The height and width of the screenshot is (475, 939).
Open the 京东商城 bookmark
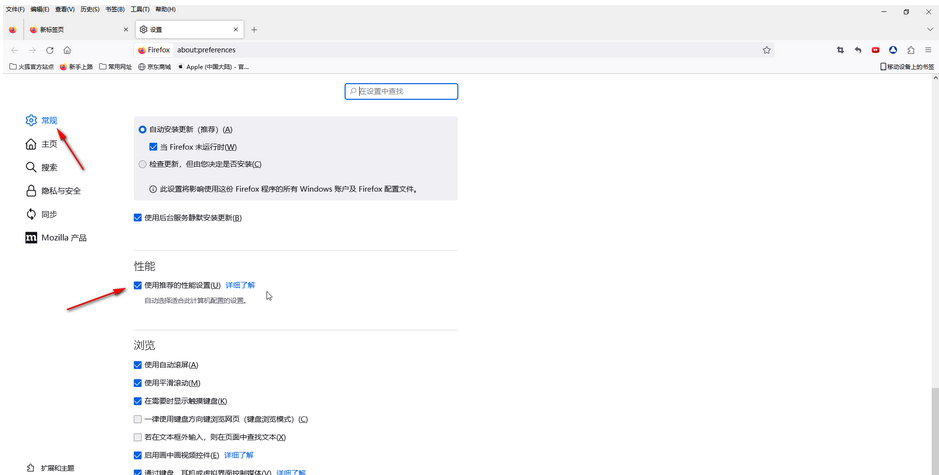pos(154,67)
